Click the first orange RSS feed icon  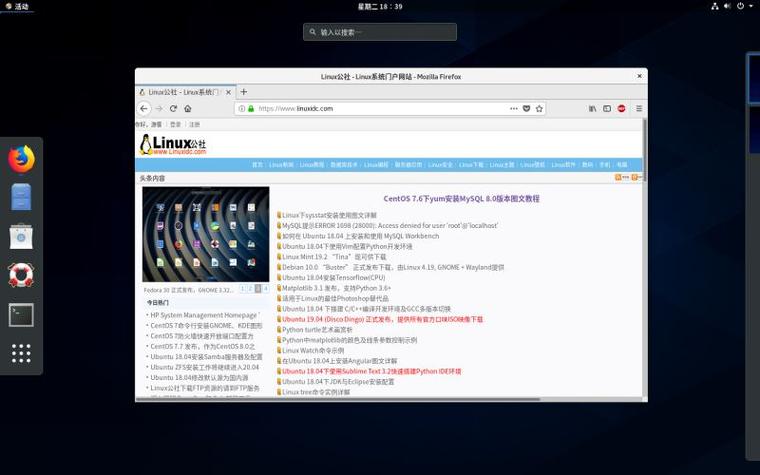tap(618, 177)
